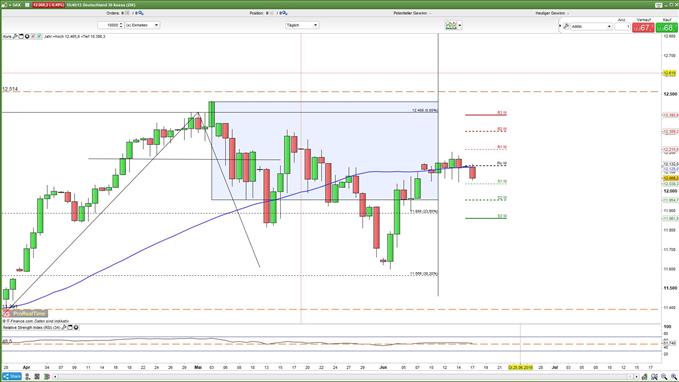Click the orders search icon in top bar
The image size is (679, 382).
coord(140,13)
